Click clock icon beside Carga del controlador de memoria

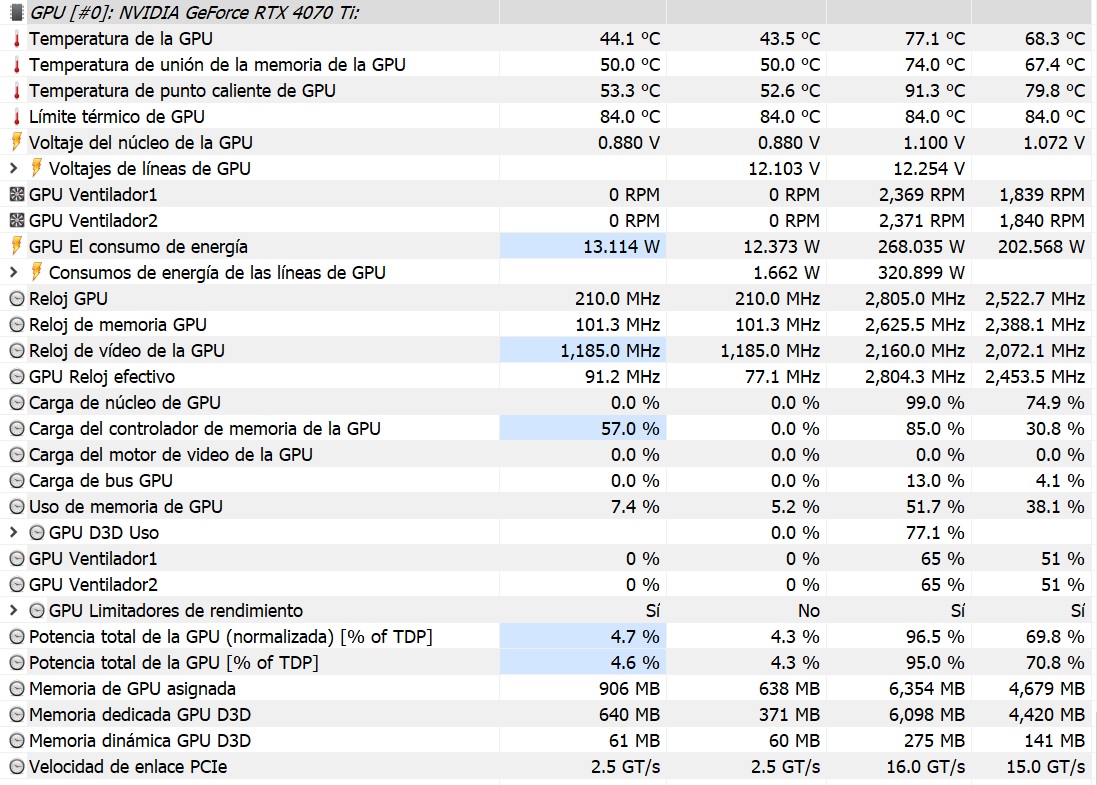[17, 428]
